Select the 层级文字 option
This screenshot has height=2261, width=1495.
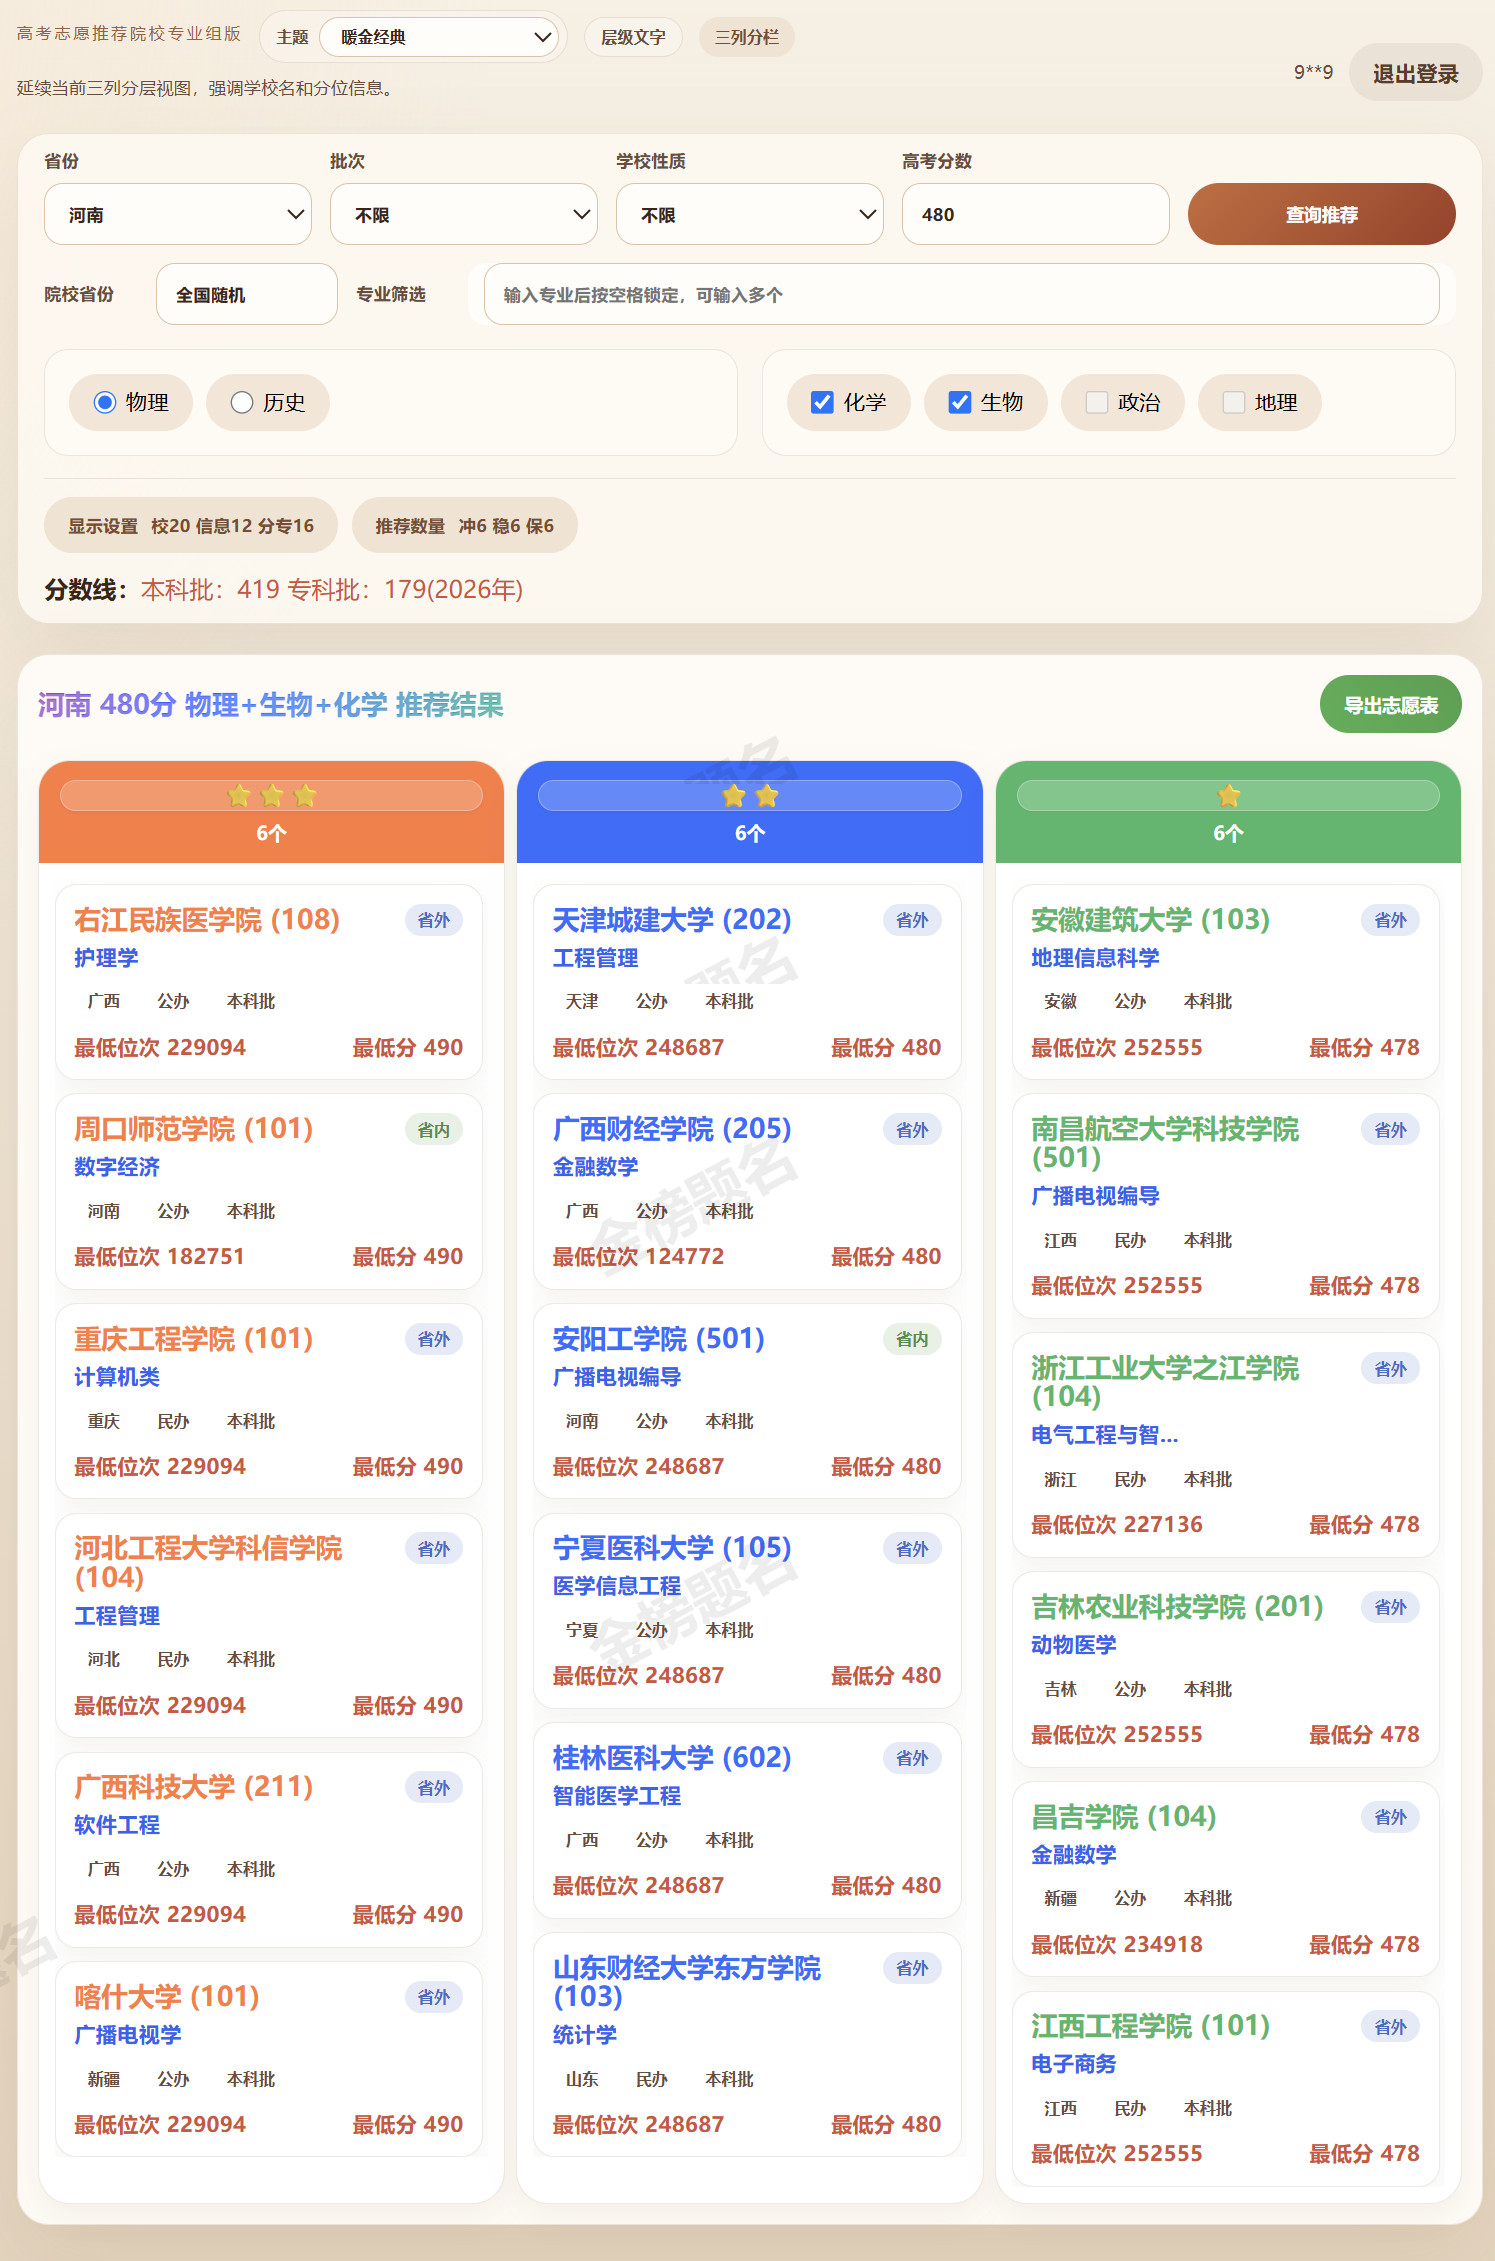point(633,37)
